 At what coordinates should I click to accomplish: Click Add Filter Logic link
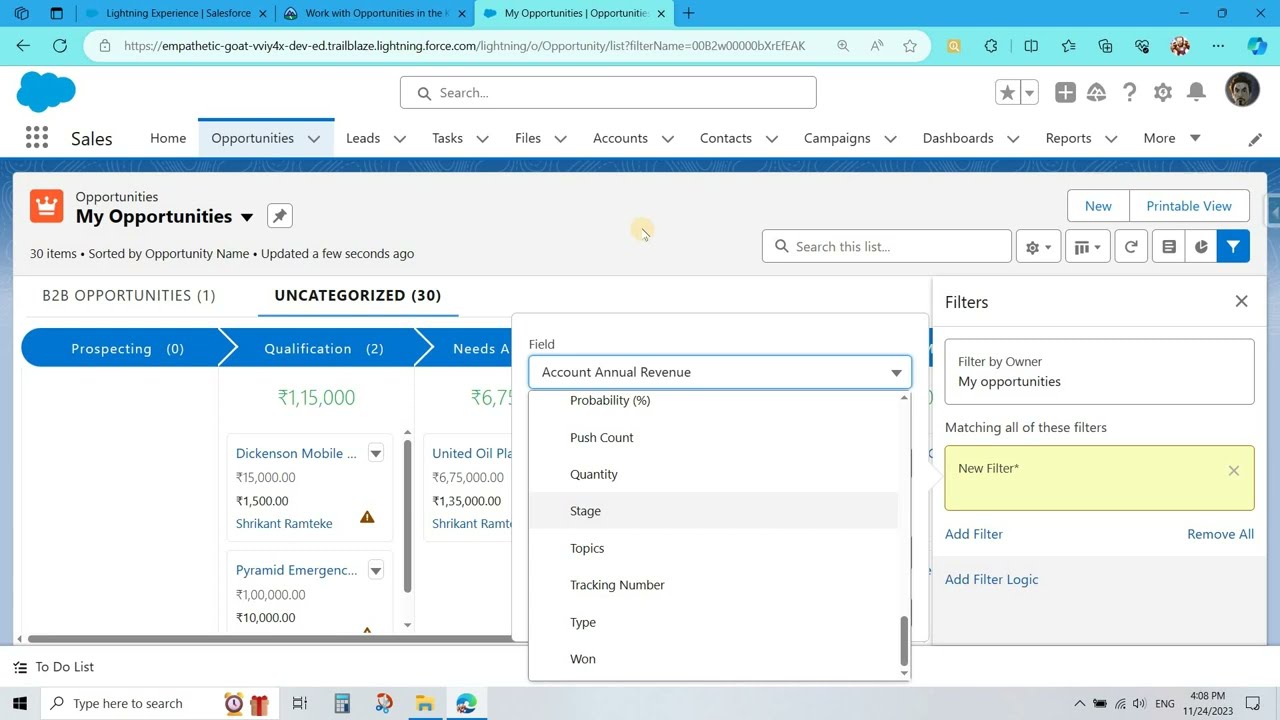click(991, 579)
